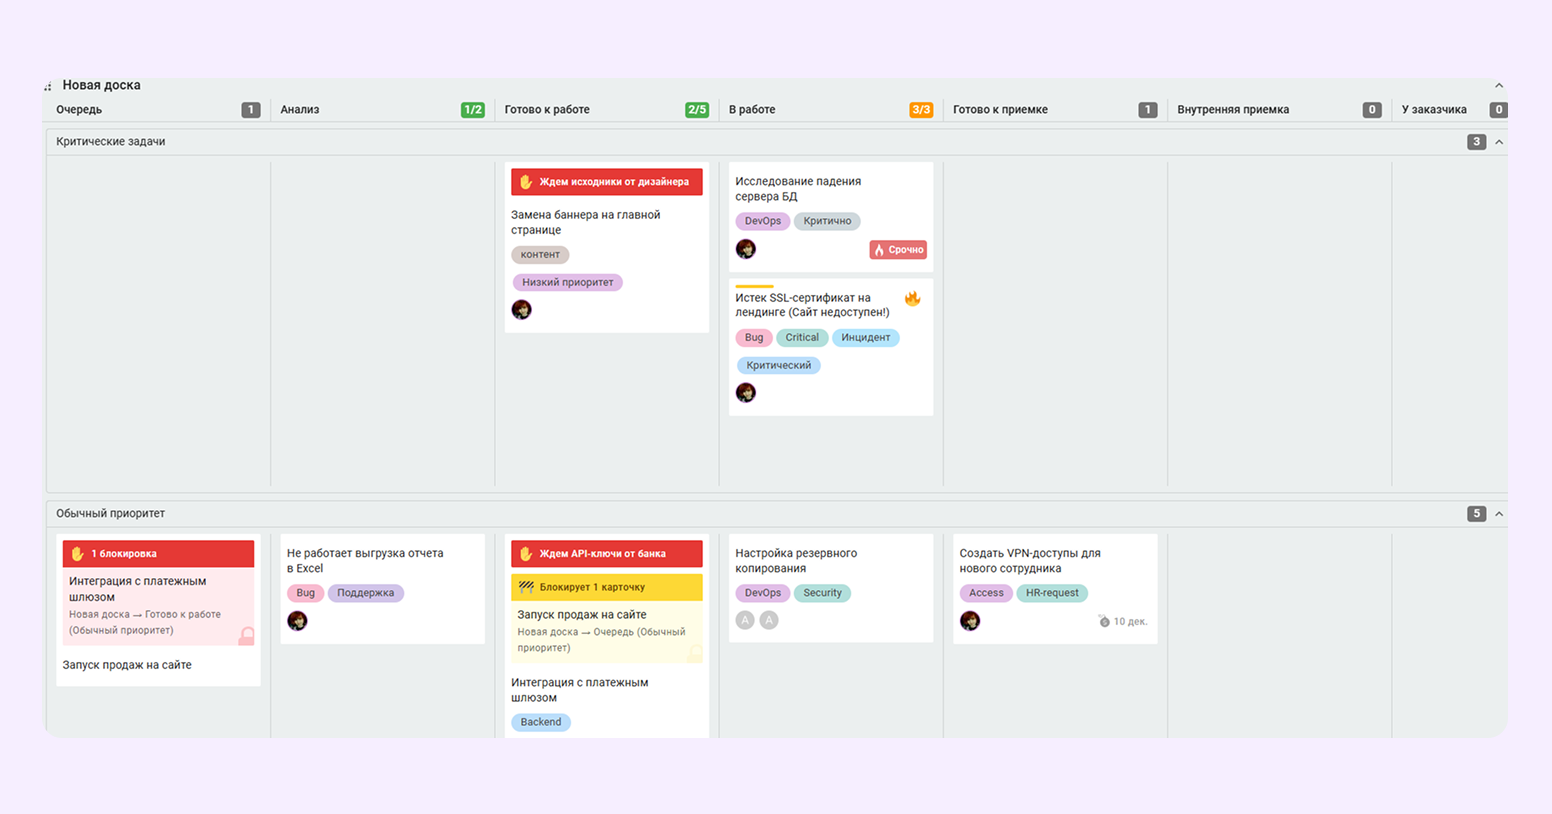Click the hand icon on "Ждем API-ключи от банка"
Image resolution: width=1552 pixels, height=814 pixels.
coord(526,554)
